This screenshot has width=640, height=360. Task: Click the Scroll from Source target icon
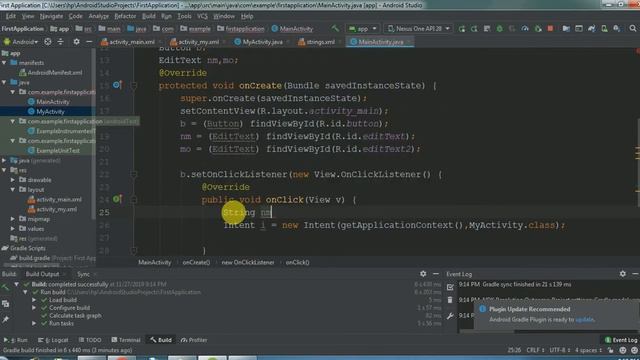(x=48, y=42)
